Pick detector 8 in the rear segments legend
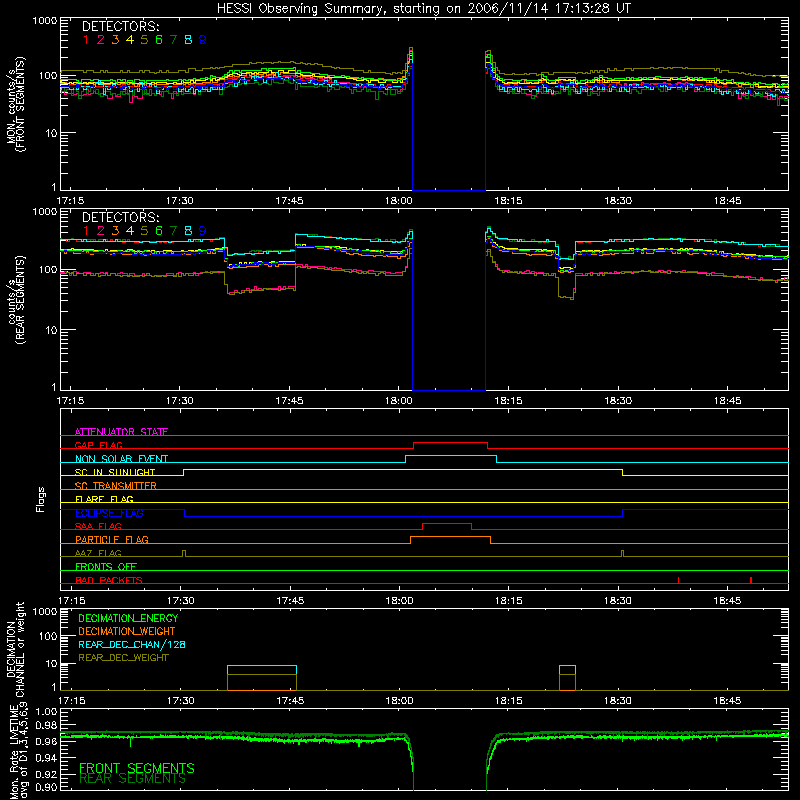The height and width of the screenshot is (800, 800). click(188, 231)
